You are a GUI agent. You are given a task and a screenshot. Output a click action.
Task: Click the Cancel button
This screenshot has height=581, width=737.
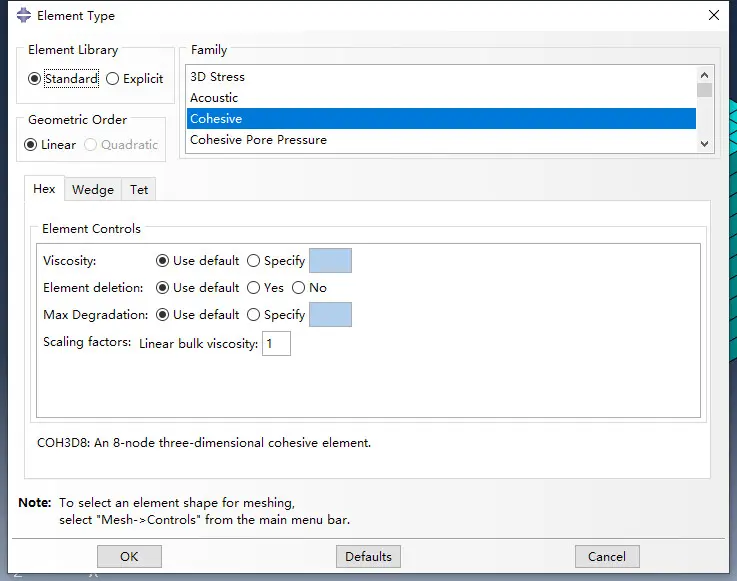607,557
